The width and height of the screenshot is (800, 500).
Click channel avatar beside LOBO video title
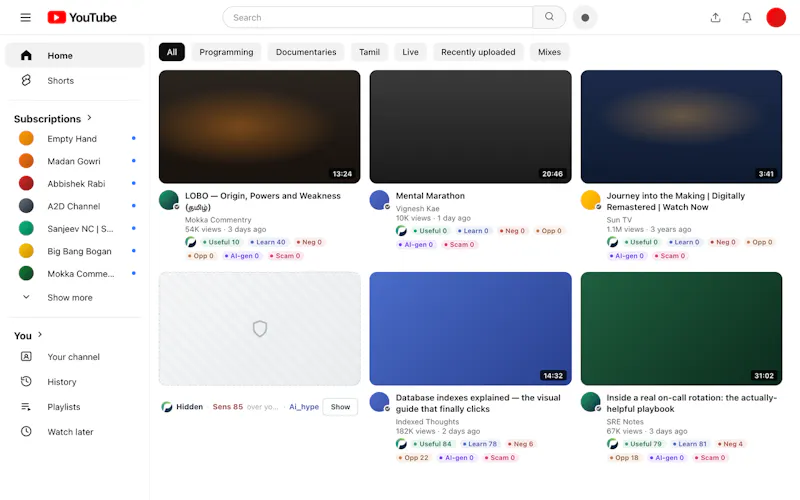[169, 200]
